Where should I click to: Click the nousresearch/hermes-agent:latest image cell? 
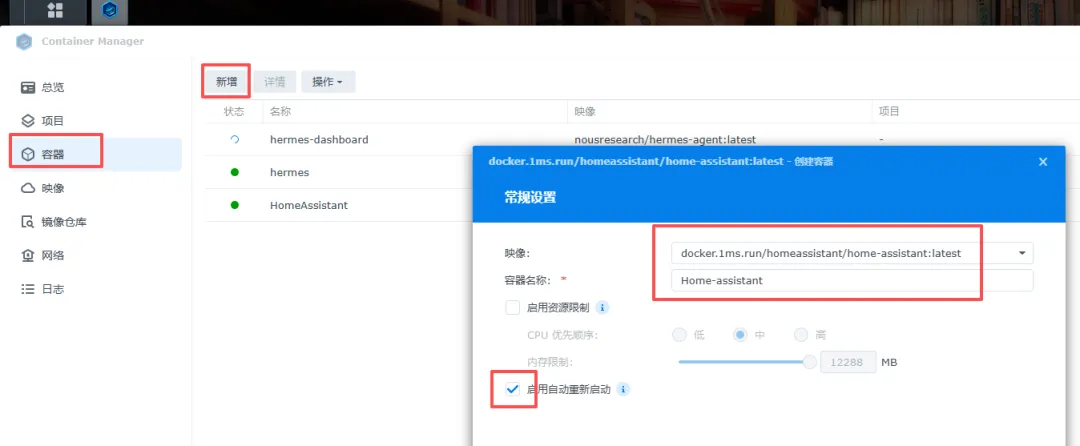[665, 140]
